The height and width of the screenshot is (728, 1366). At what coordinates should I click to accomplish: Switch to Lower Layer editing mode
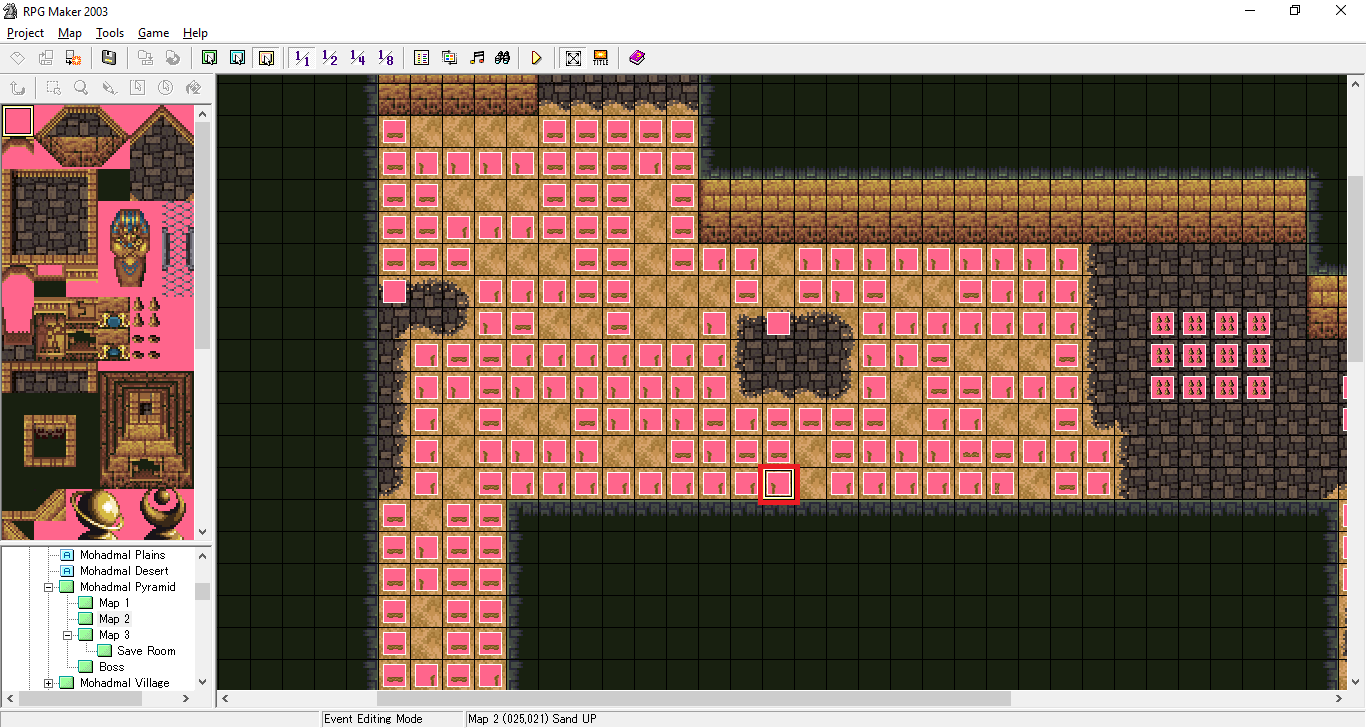(210, 58)
